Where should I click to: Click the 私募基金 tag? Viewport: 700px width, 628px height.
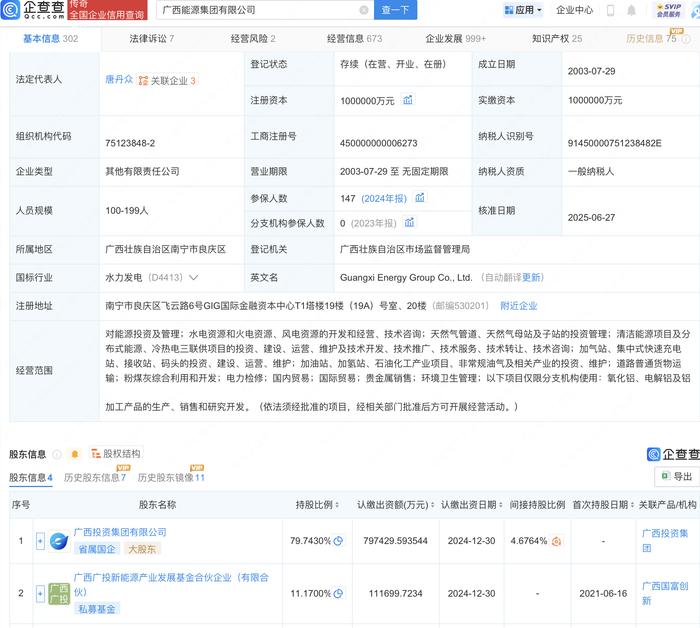click(97, 609)
